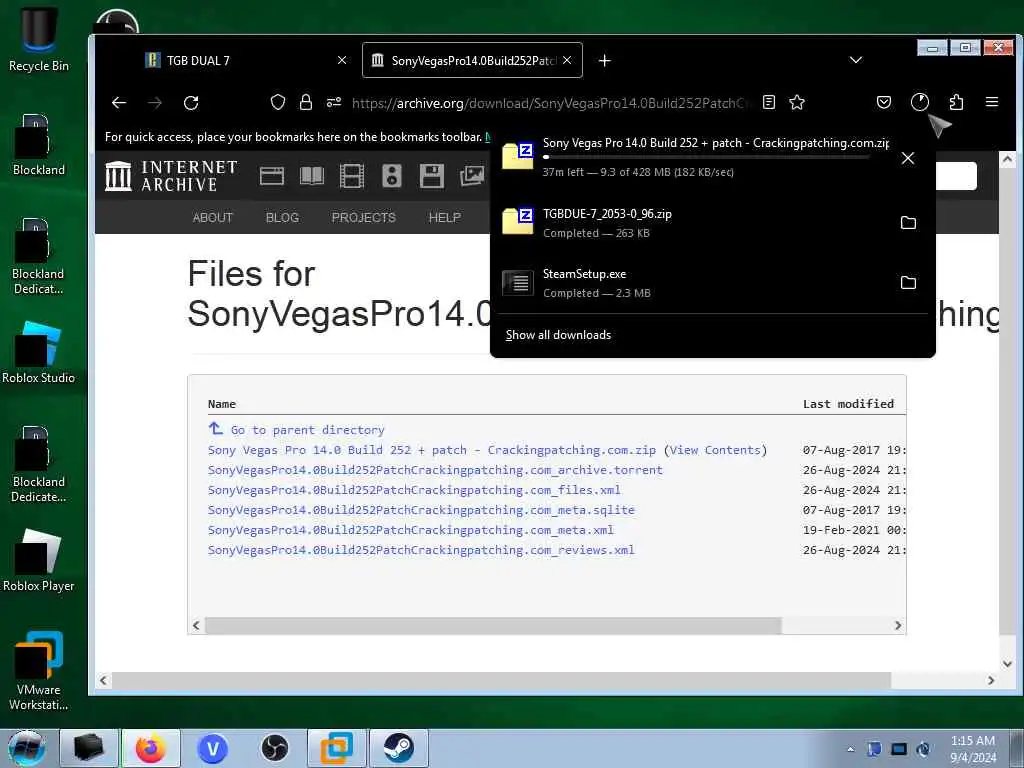Click the Sony Vegas Pro download progress bar
Image resolution: width=1024 pixels, height=768 pixels.
706,157
